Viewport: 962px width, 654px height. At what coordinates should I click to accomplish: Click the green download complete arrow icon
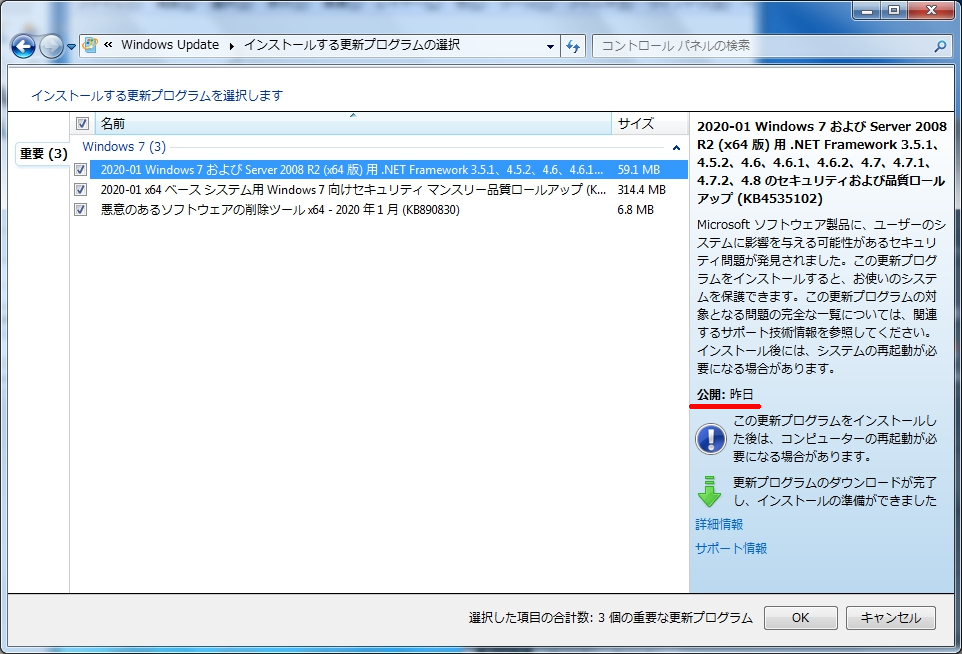[x=710, y=490]
